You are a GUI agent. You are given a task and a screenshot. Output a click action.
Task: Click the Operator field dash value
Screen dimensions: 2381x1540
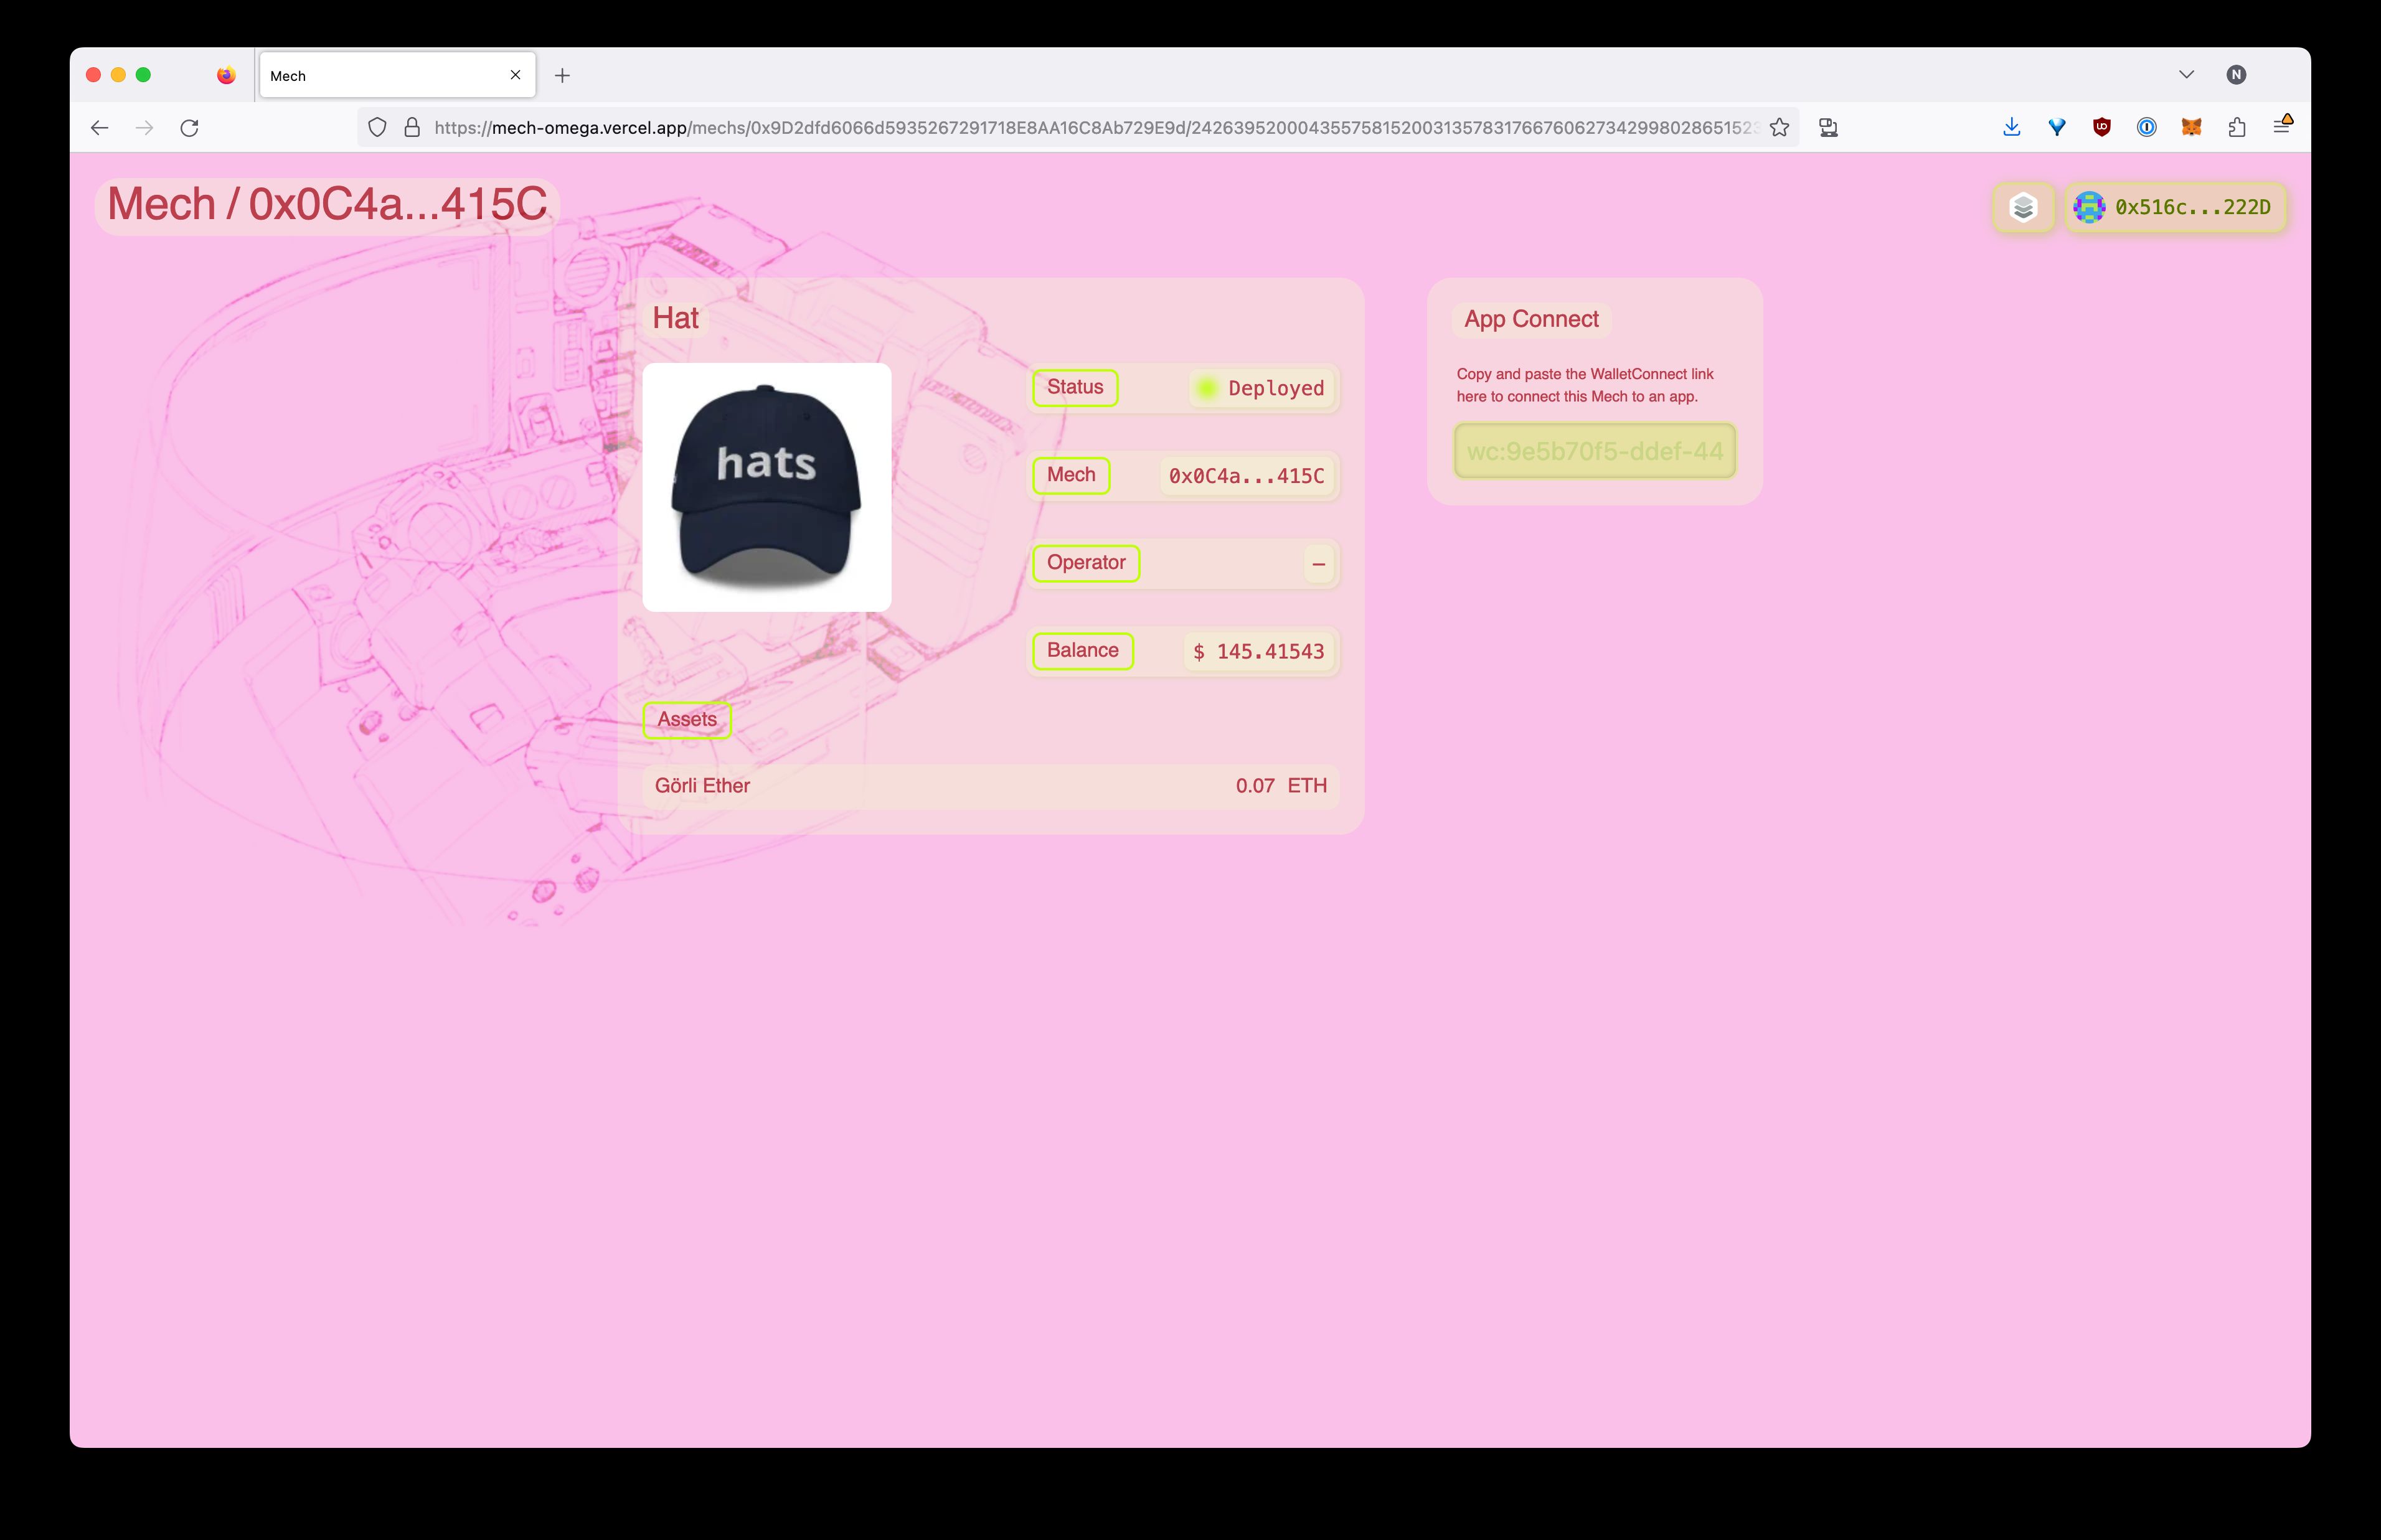1317,562
